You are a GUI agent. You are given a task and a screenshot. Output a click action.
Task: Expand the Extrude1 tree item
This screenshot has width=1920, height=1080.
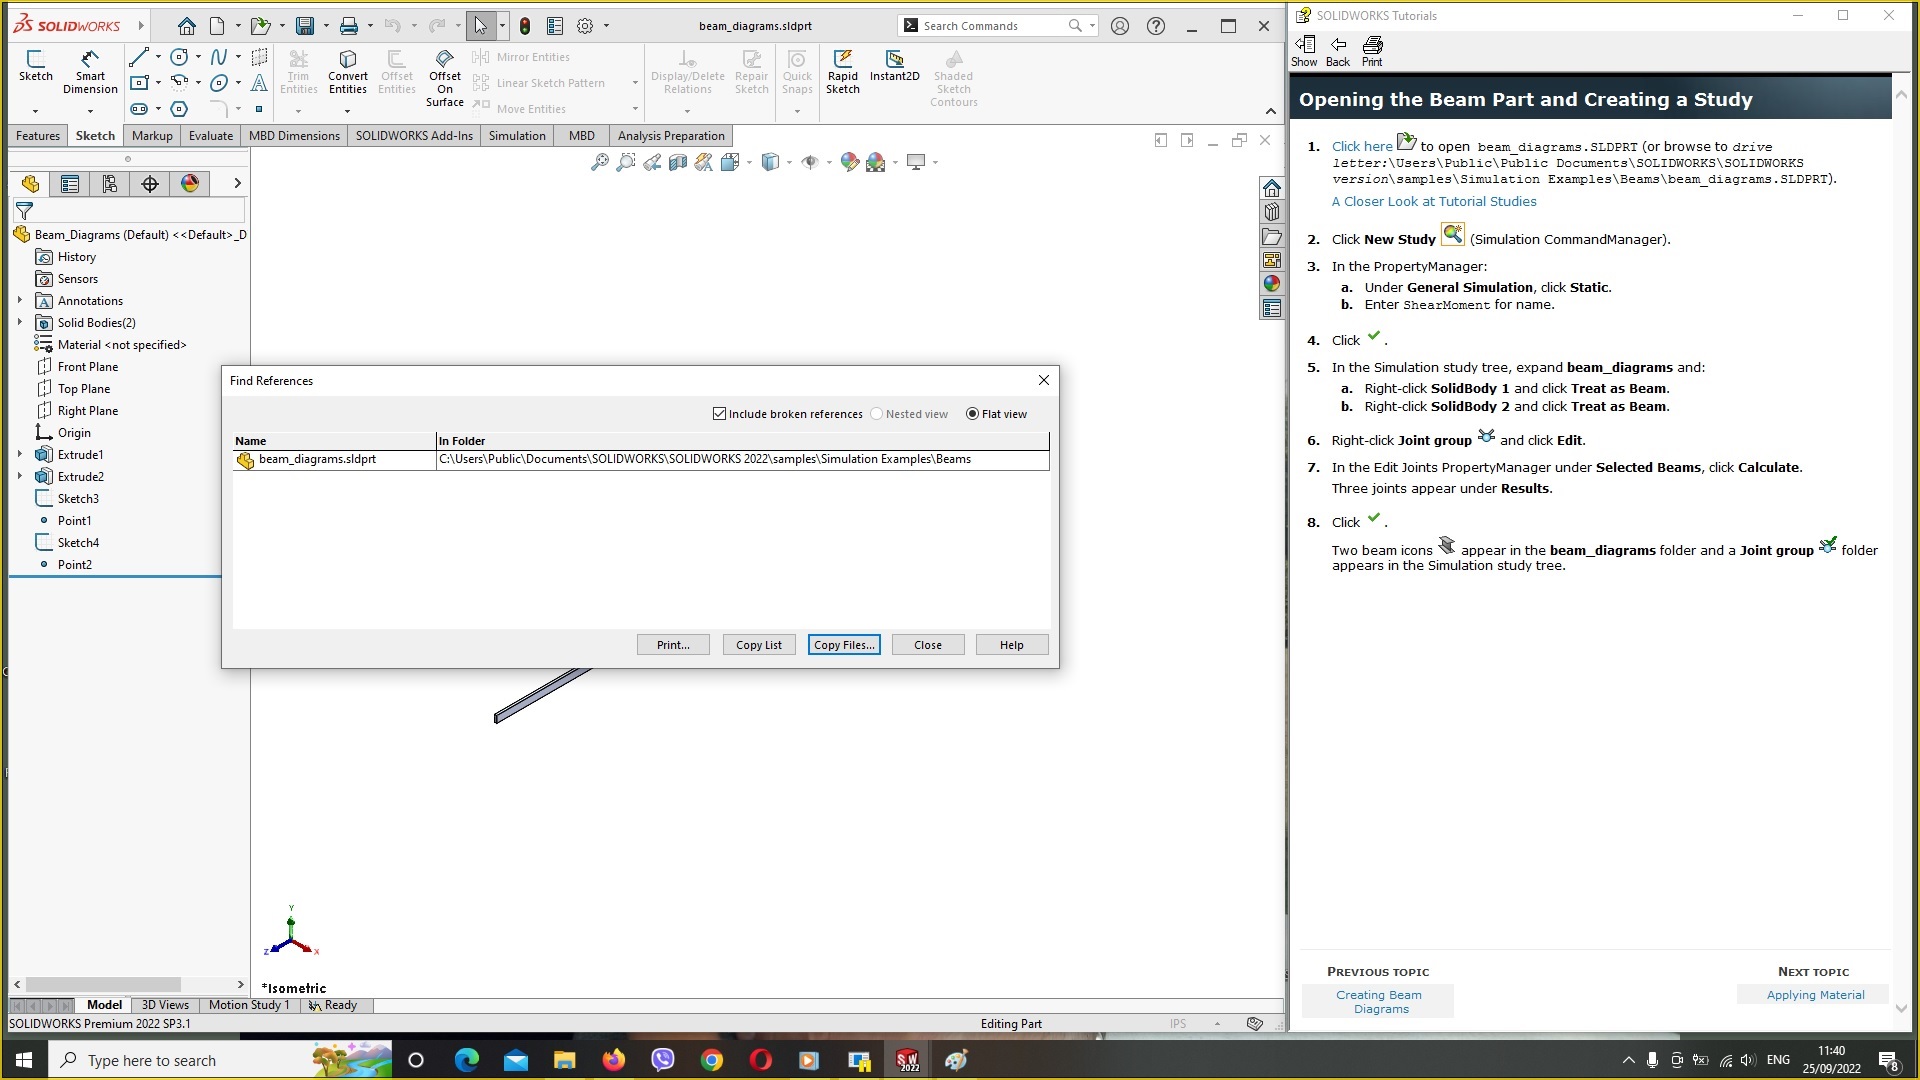click(21, 454)
